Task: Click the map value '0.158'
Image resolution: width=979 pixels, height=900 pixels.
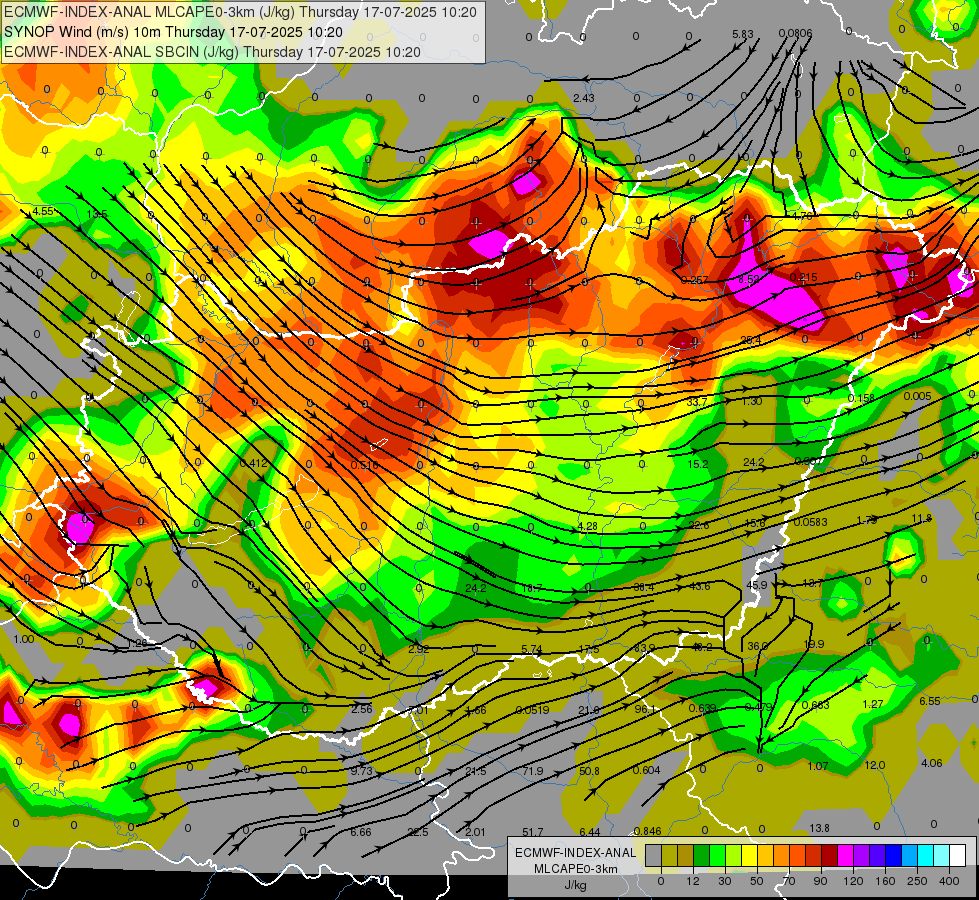Action: point(861,398)
